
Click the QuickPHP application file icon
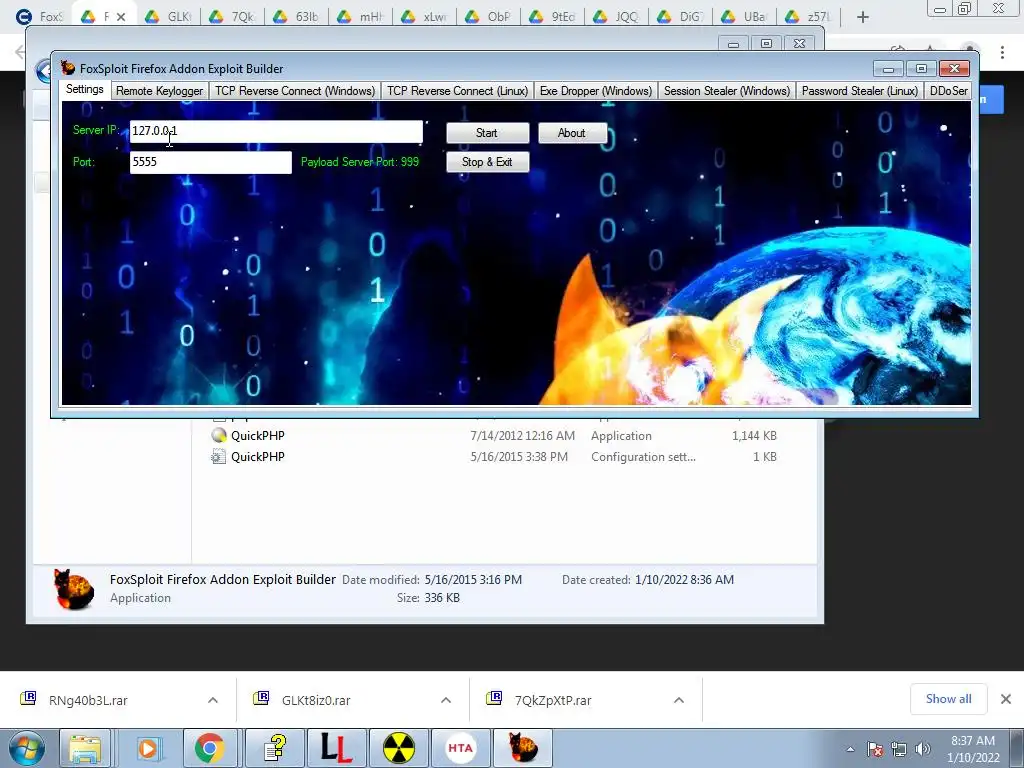[x=219, y=436]
